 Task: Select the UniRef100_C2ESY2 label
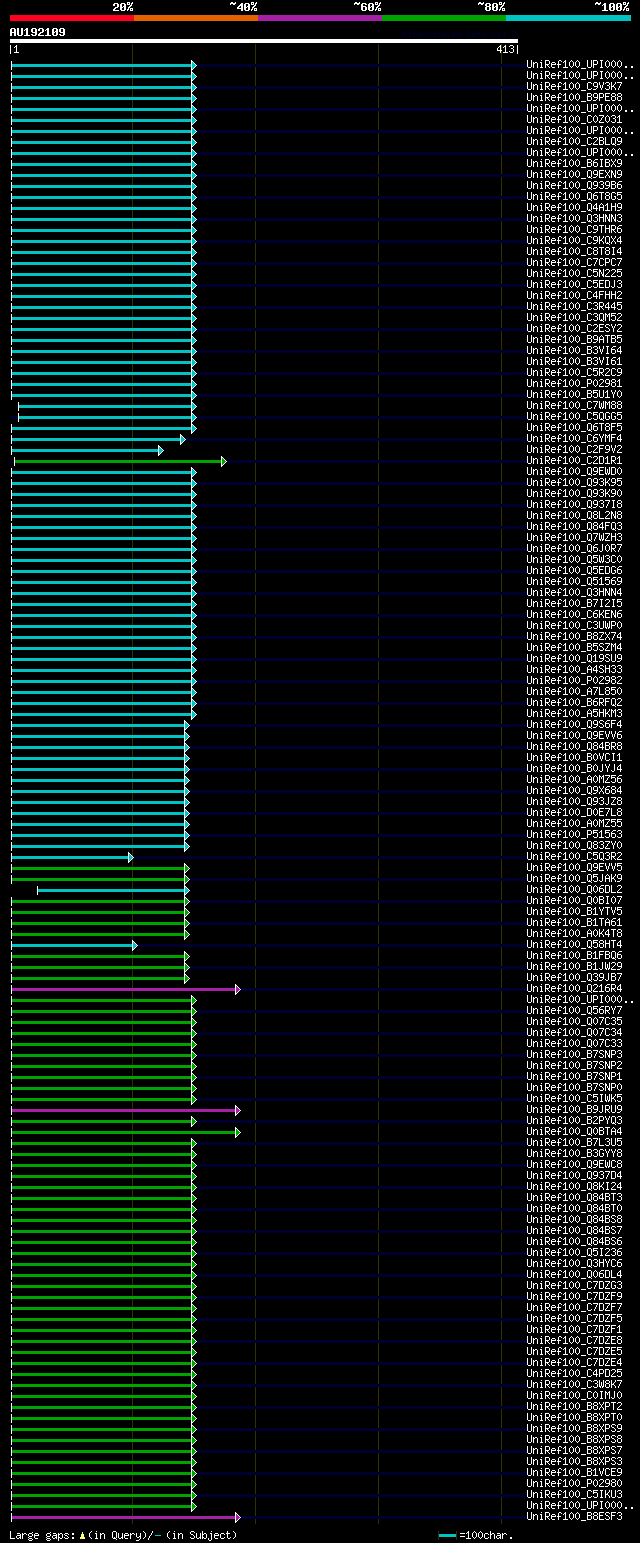click(574, 329)
